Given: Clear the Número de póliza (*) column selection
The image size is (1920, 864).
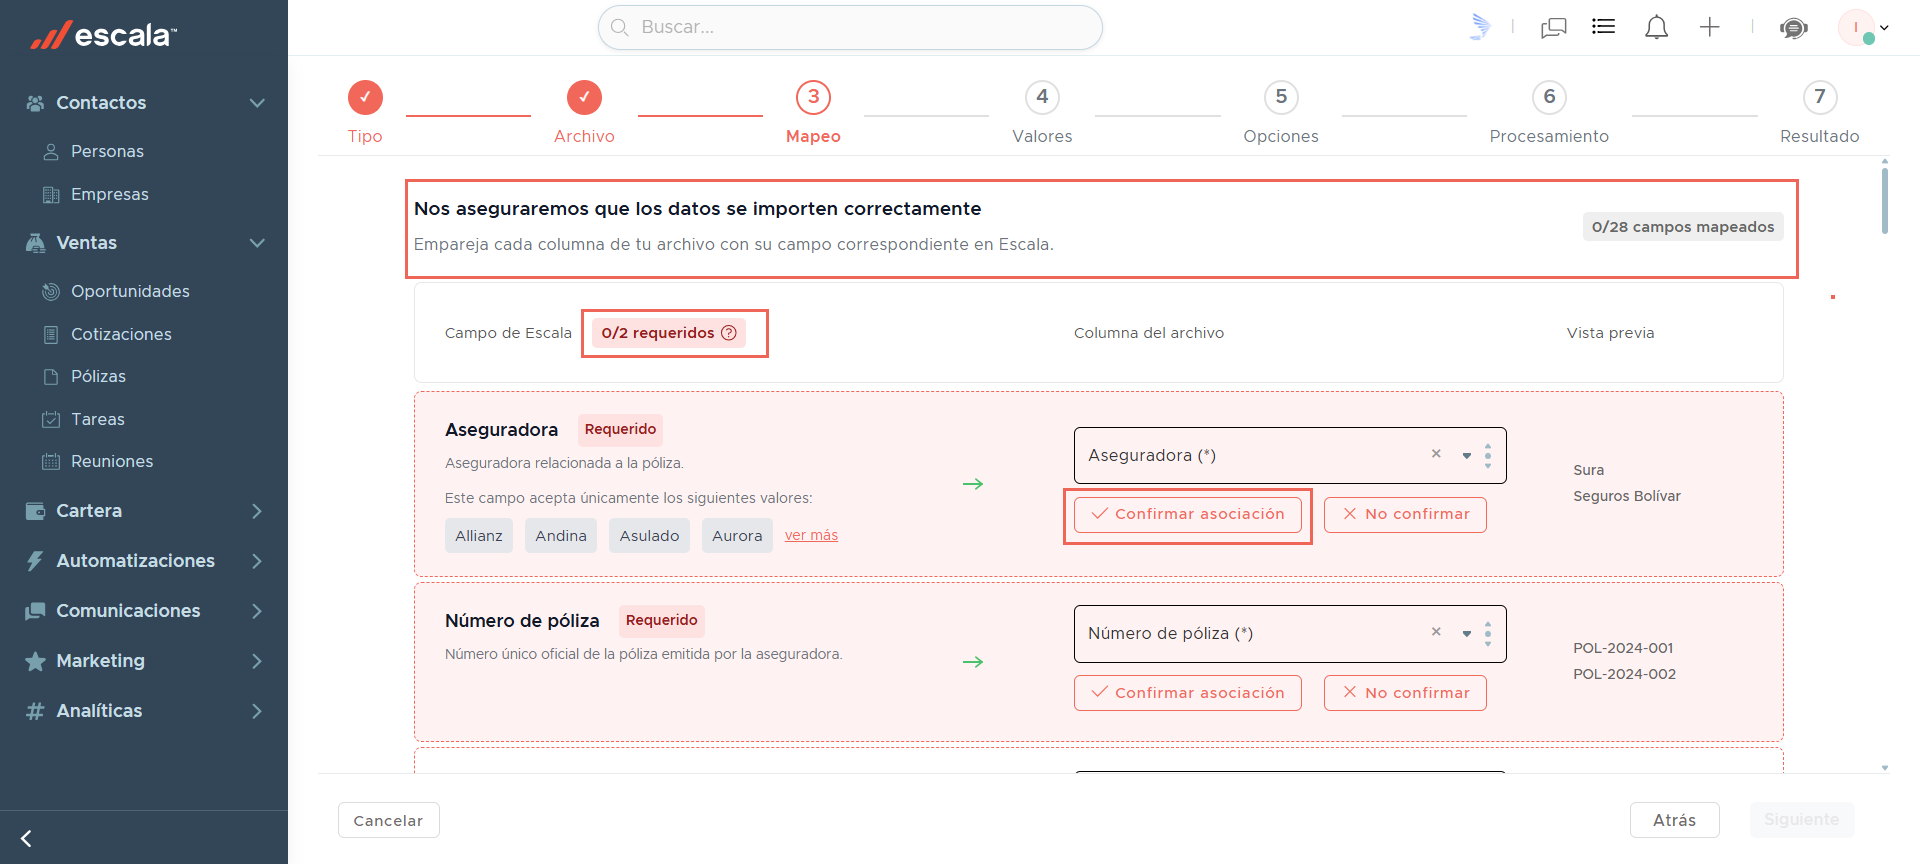Looking at the screenshot, I should [x=1436, y=632].
